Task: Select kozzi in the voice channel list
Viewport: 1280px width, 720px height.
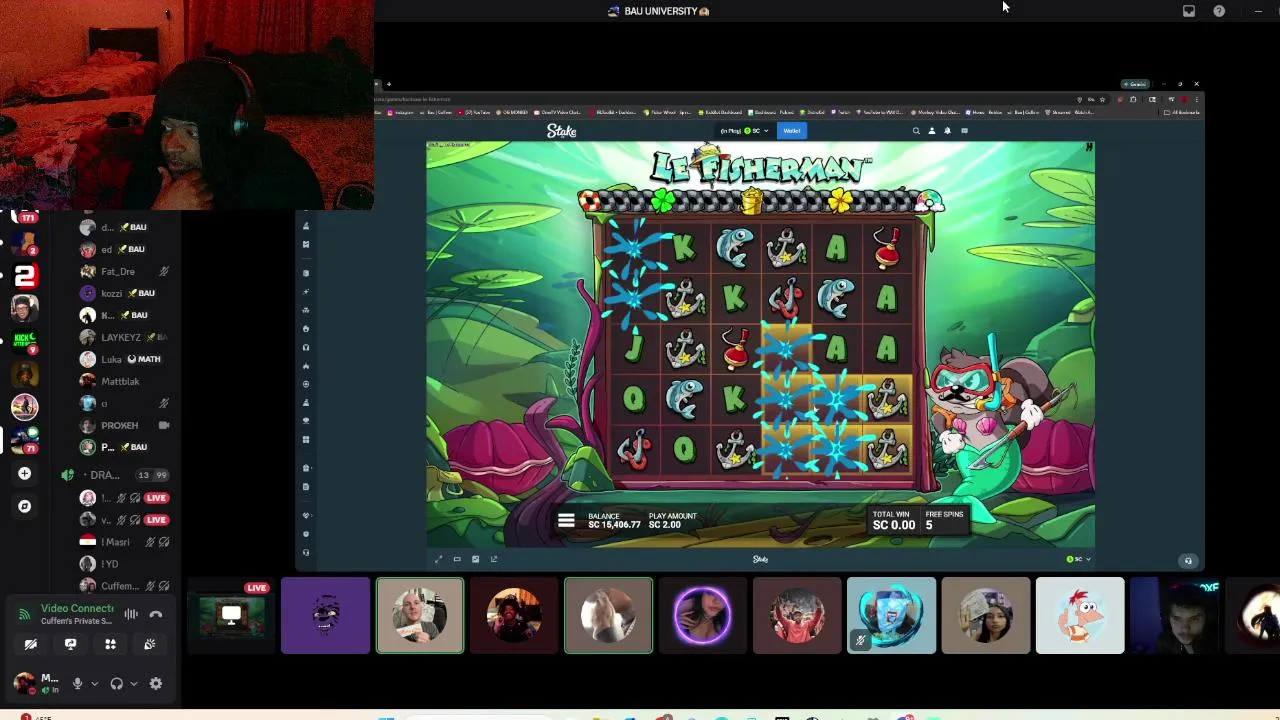Action: click(x=125, y=293)
